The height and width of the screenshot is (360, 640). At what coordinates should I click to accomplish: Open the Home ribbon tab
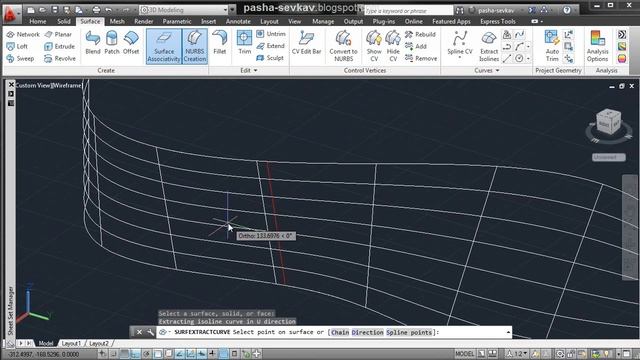[x=38, y=21]
